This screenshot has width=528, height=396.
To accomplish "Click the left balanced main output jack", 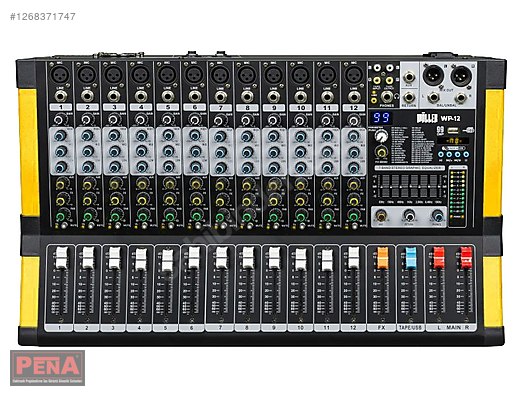I will pyautogui.click(x=433, y=98).
